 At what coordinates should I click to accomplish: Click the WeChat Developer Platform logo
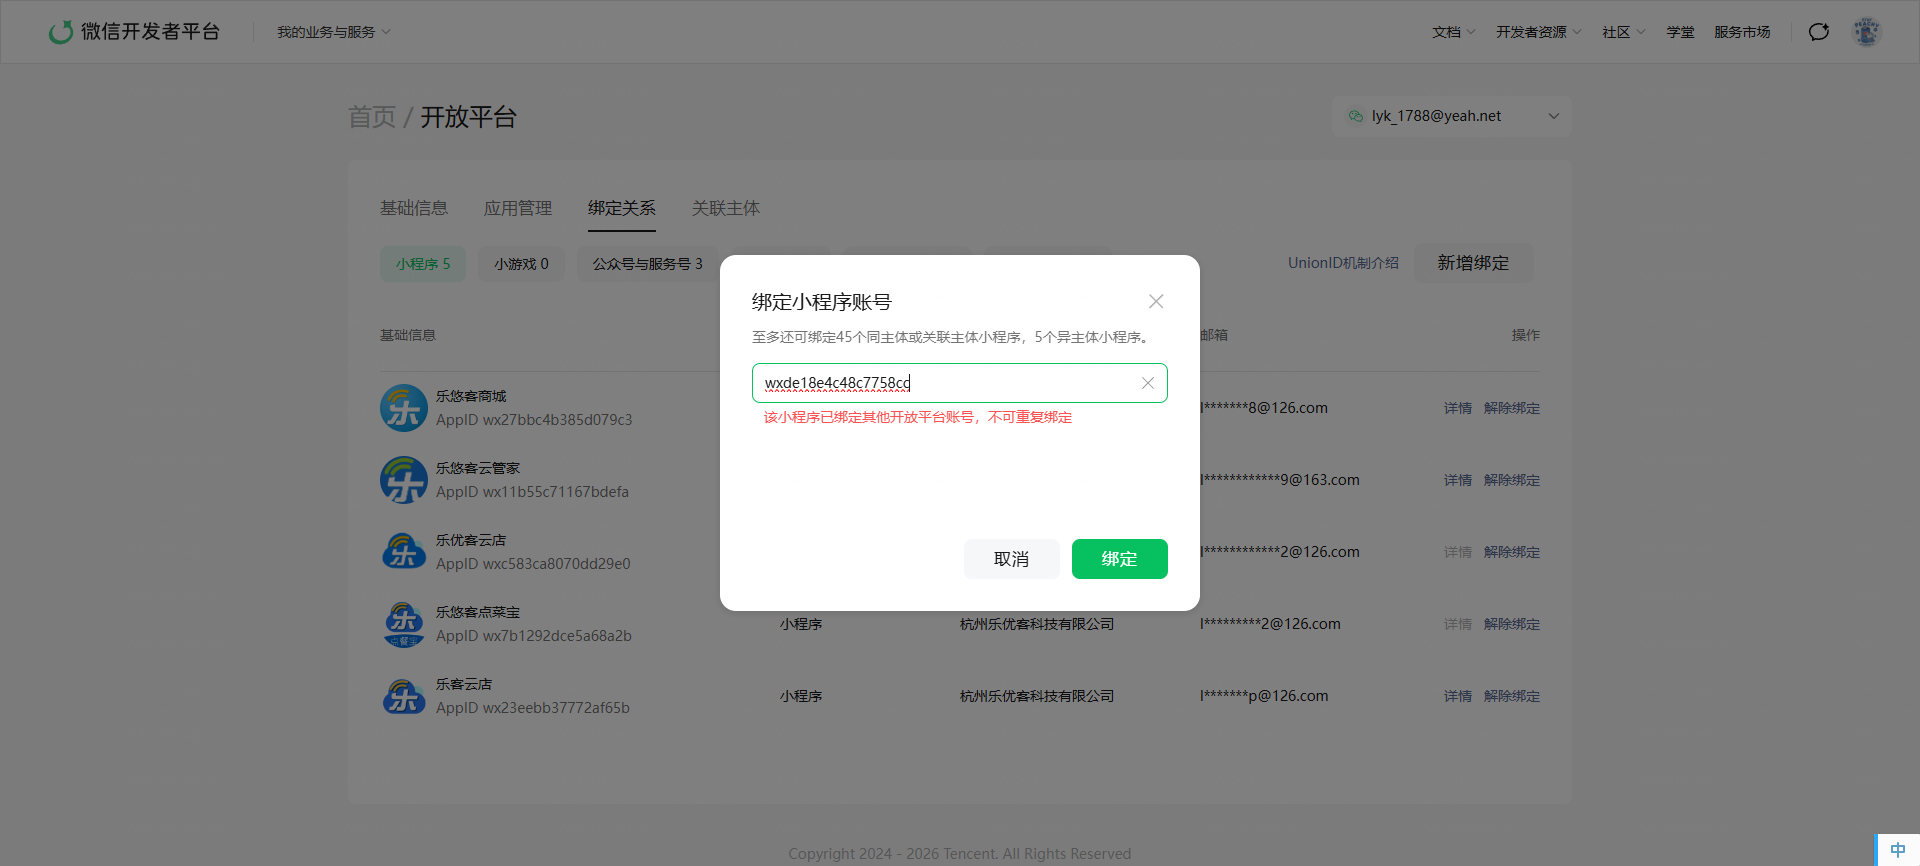(x=134, y=32)
